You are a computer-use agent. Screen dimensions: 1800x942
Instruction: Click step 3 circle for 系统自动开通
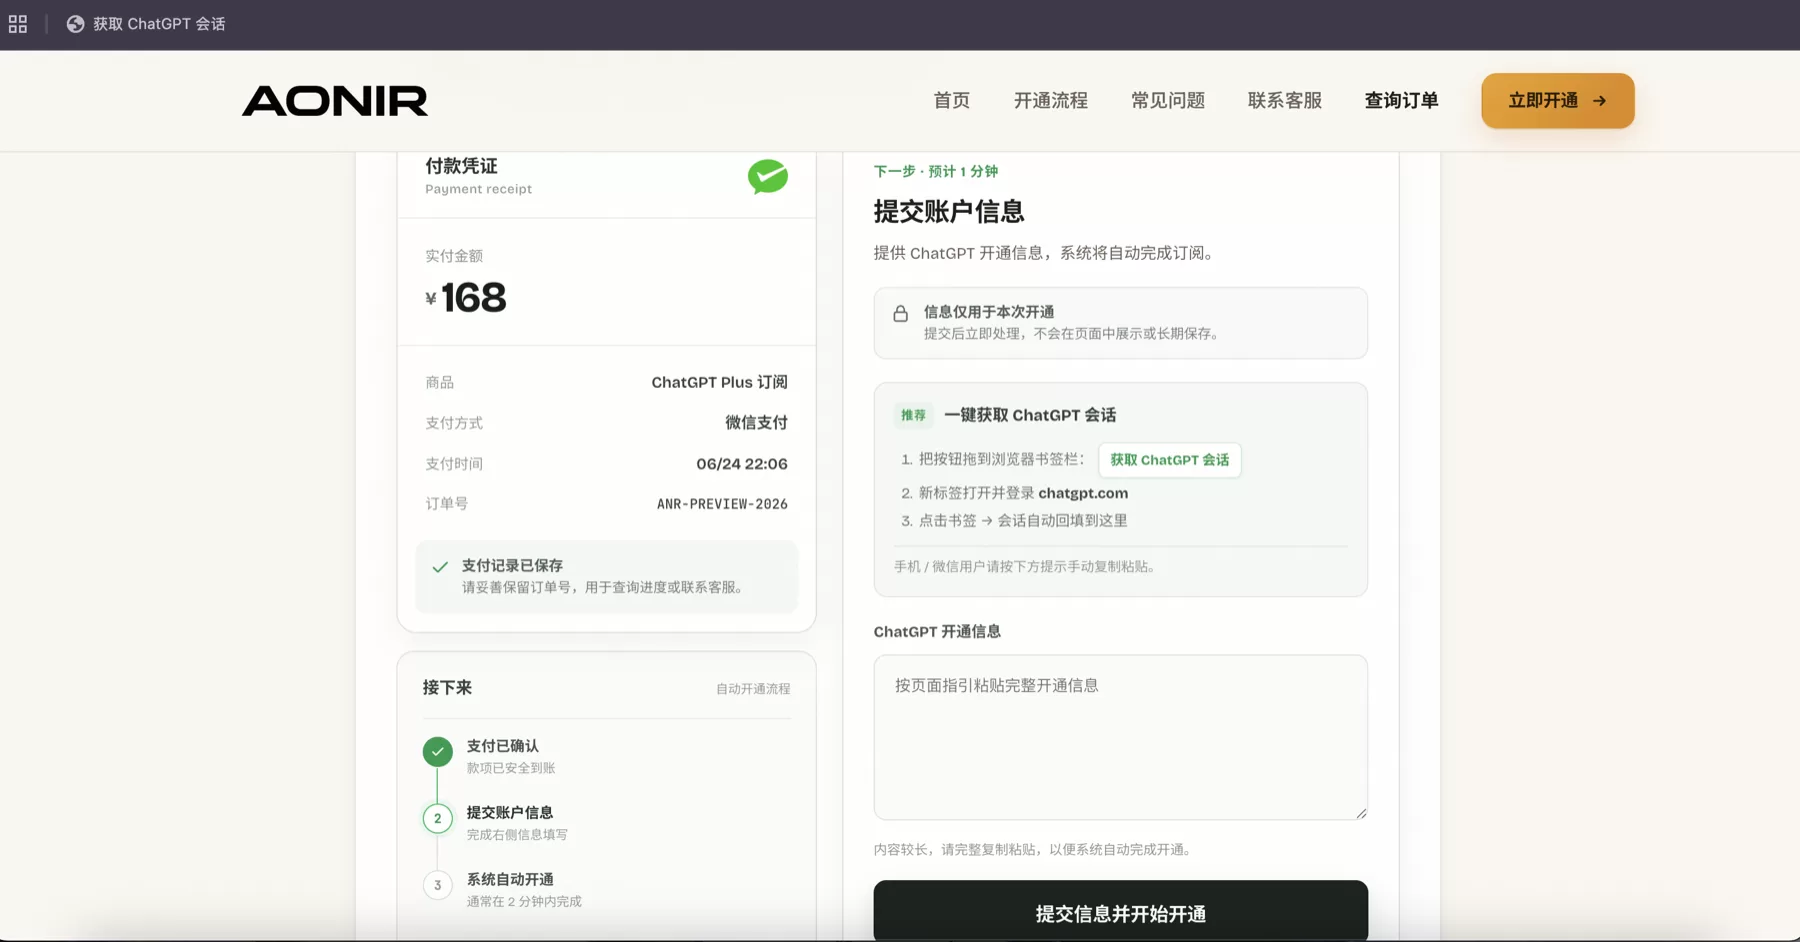coord(437,885)
